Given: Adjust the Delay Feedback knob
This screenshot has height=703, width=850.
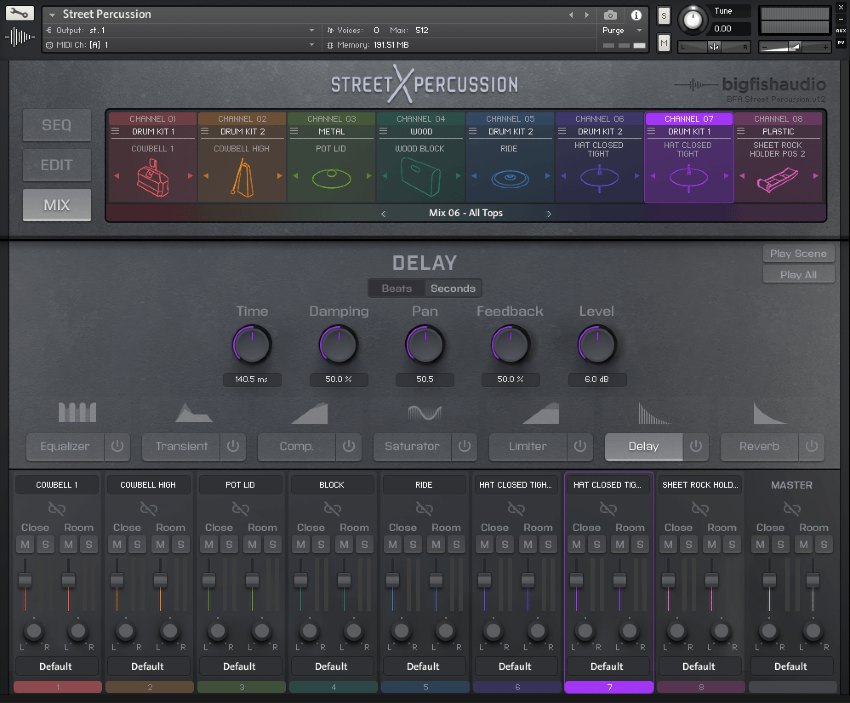Looking at the screenshot, I should 509,345.
